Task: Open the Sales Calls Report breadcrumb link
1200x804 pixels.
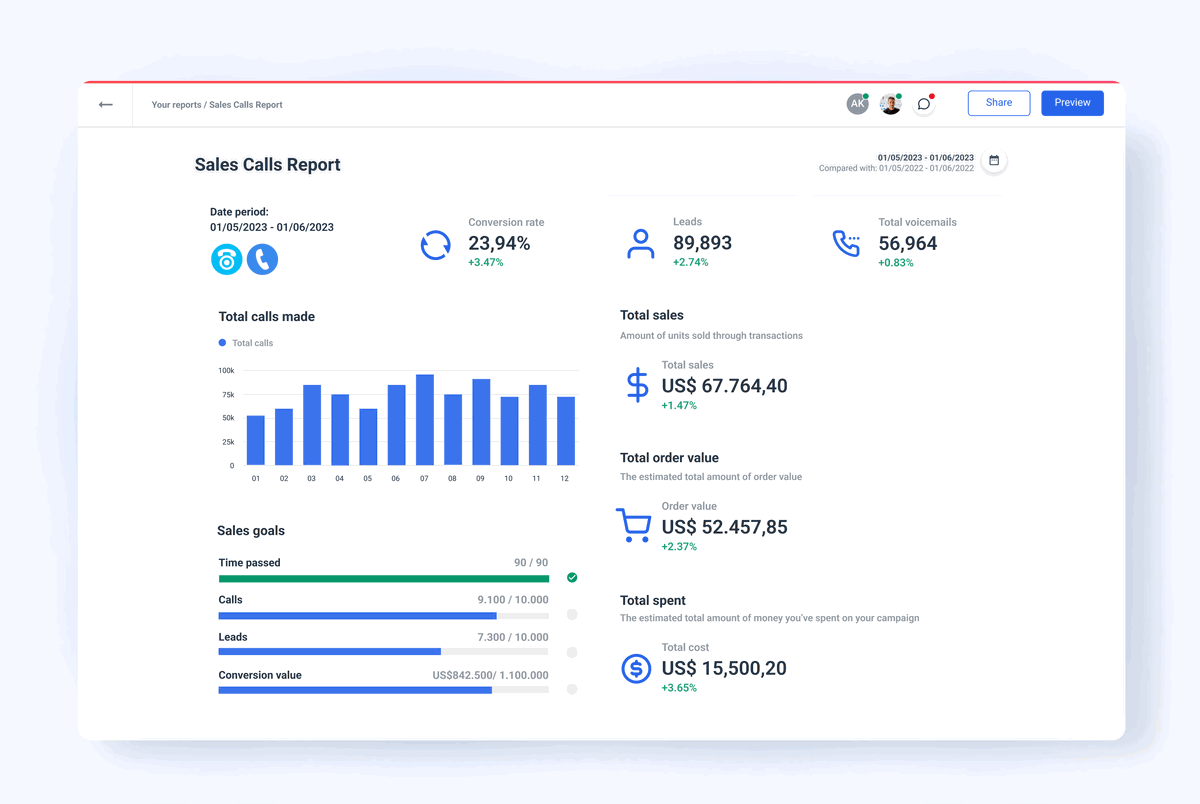Action: [x=245, y=104]
